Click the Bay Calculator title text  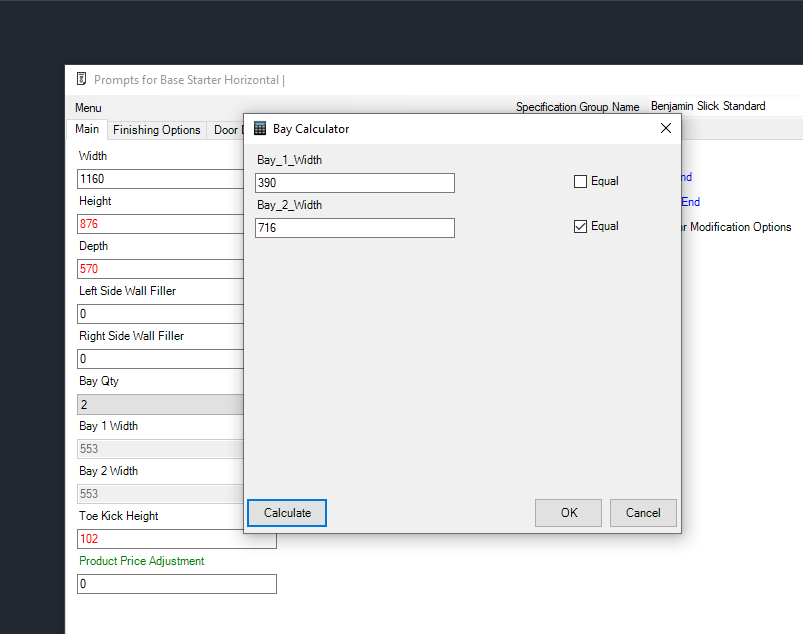point(311,129)
